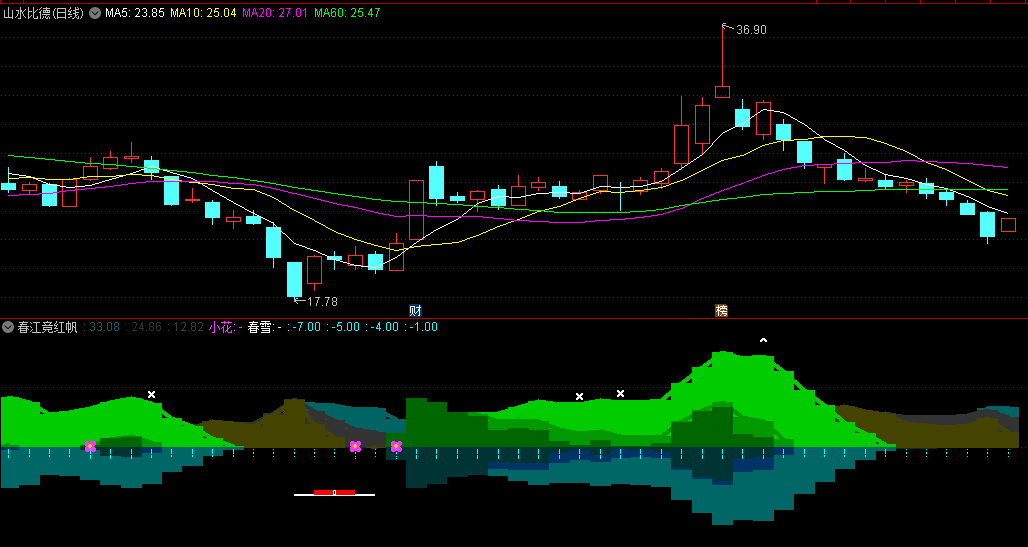Expand the 春江竞红帆 indicator dropdown arrow

tap(8, 327)
